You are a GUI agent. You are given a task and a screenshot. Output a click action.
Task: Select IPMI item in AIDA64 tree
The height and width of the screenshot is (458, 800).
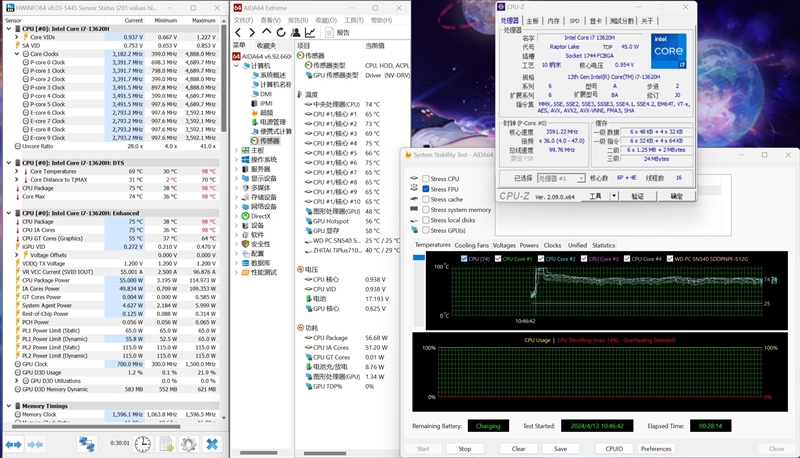(262, 103)
